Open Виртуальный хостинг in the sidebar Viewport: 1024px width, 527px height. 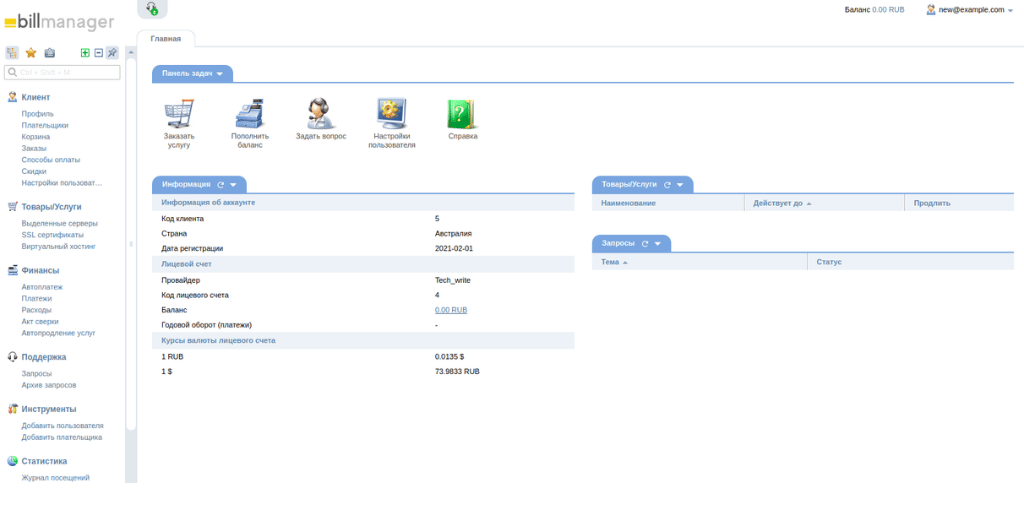pyautogui.click(x=59, y=247)
